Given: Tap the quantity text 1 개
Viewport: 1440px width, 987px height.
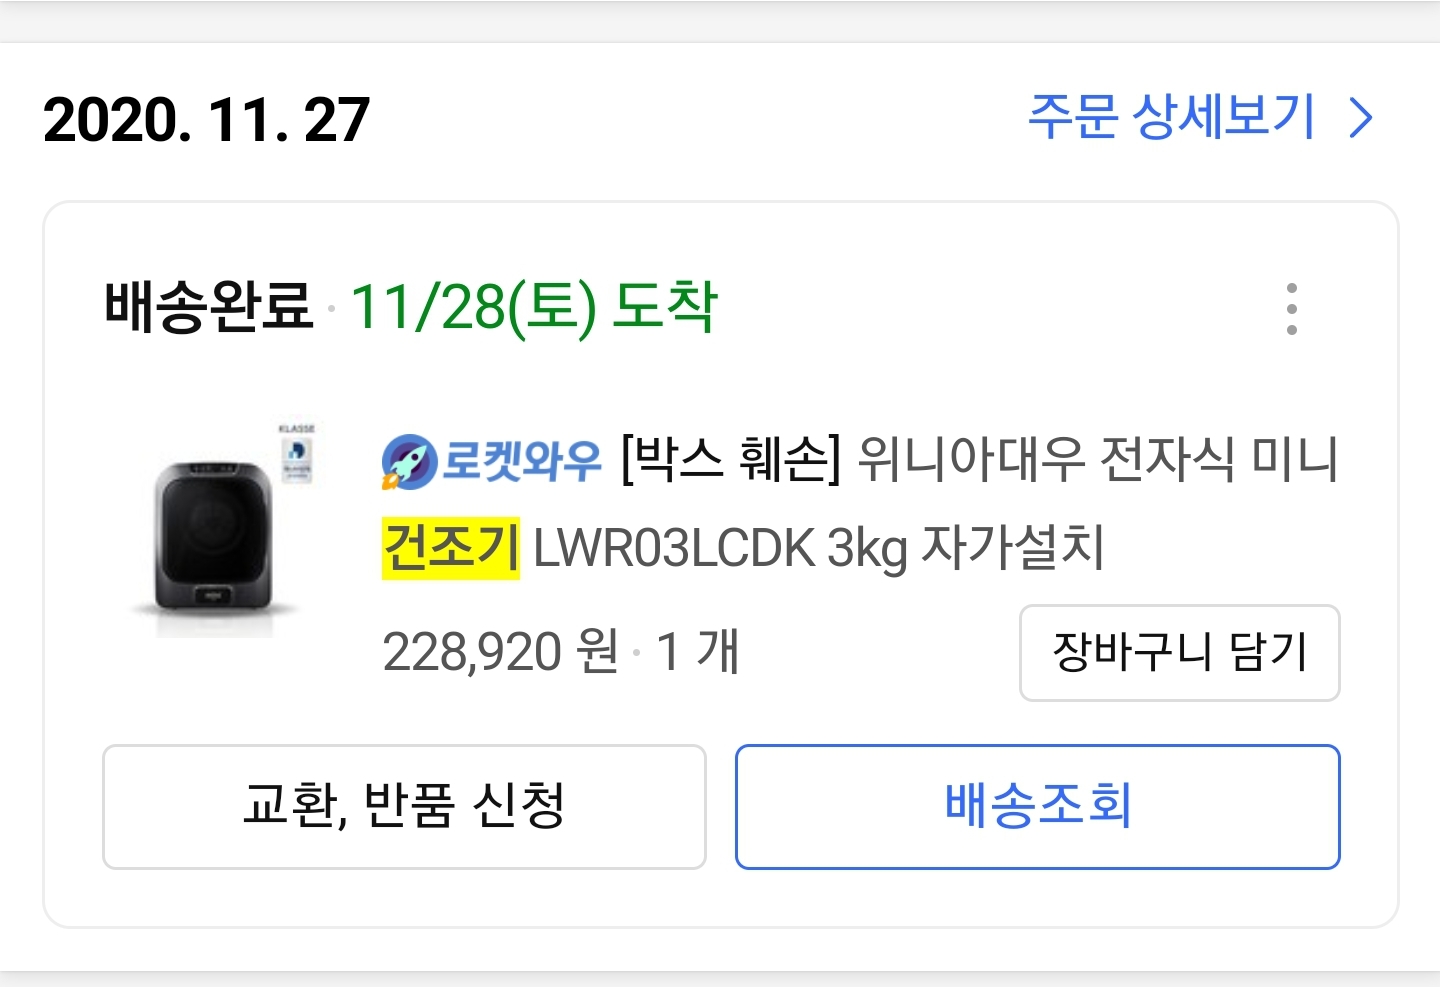Looking at the screenshot, I should pyautogui.click(x=697, y=652).
